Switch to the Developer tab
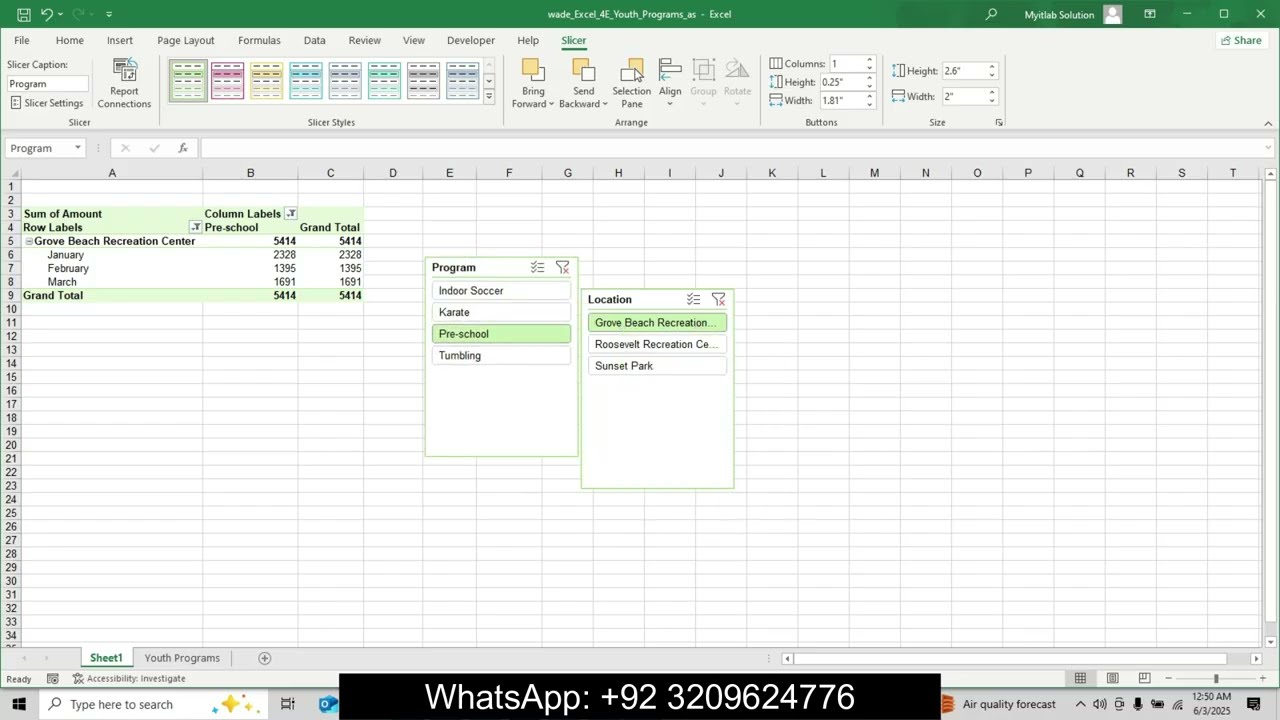1280x720 pixels. click(x=471, y=40)
